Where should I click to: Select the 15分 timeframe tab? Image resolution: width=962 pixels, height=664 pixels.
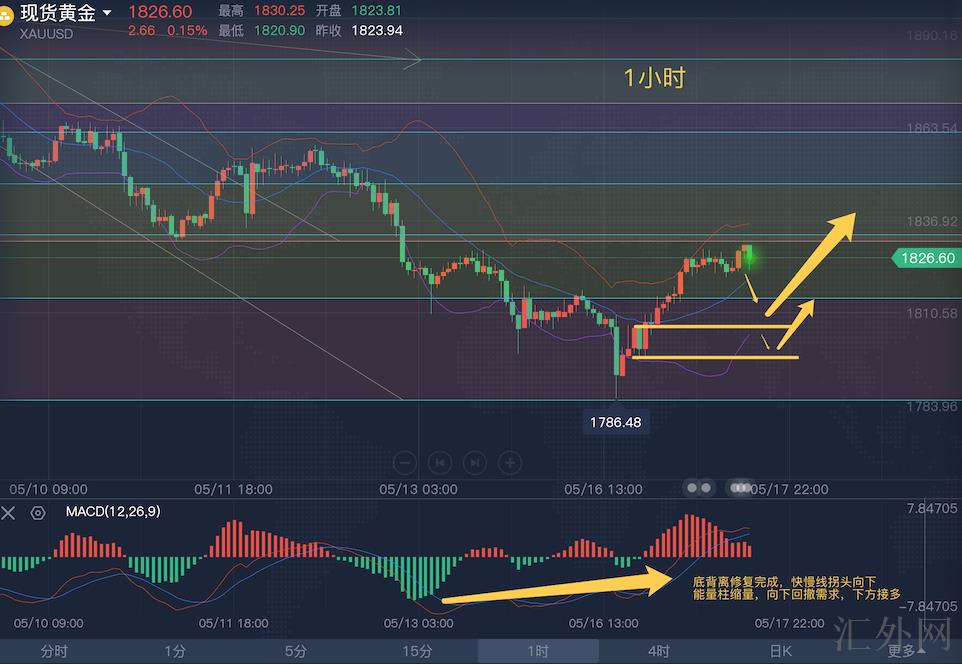click(x=417, y=651)
